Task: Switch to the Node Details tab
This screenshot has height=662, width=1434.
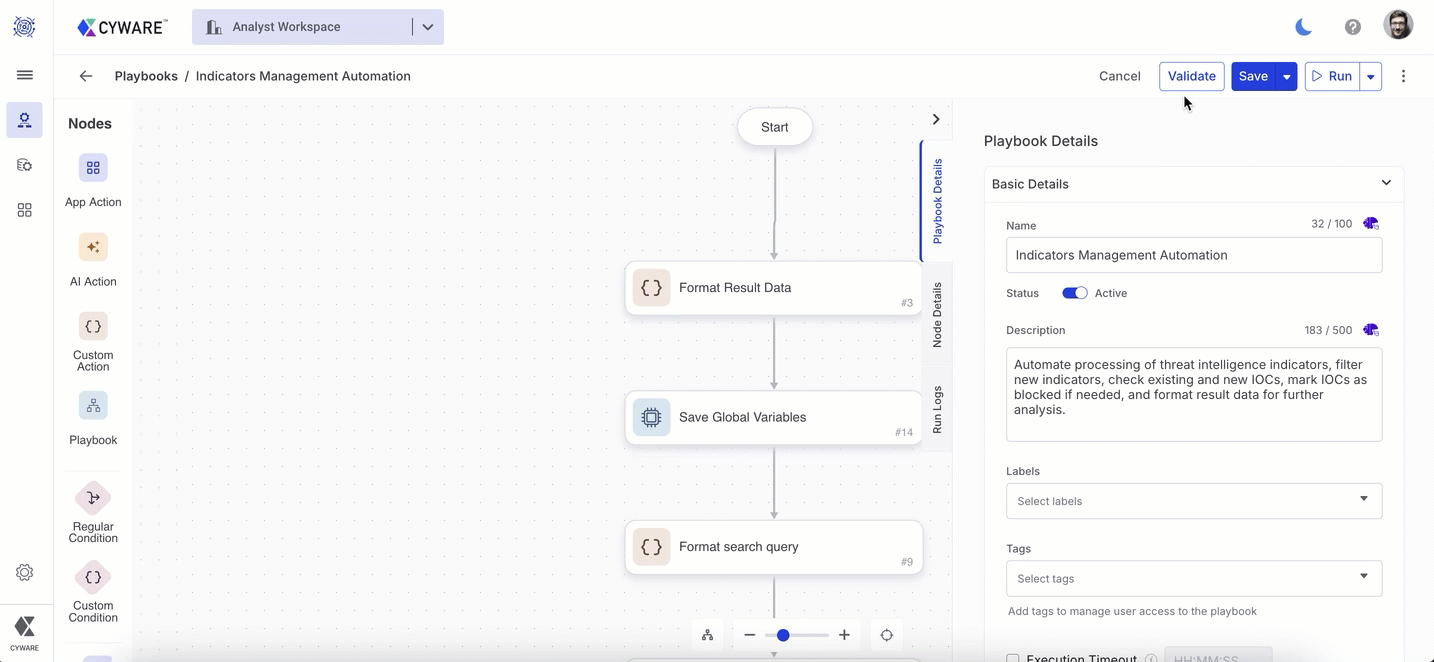Action: pyautogui.click(x=937, y=314)
